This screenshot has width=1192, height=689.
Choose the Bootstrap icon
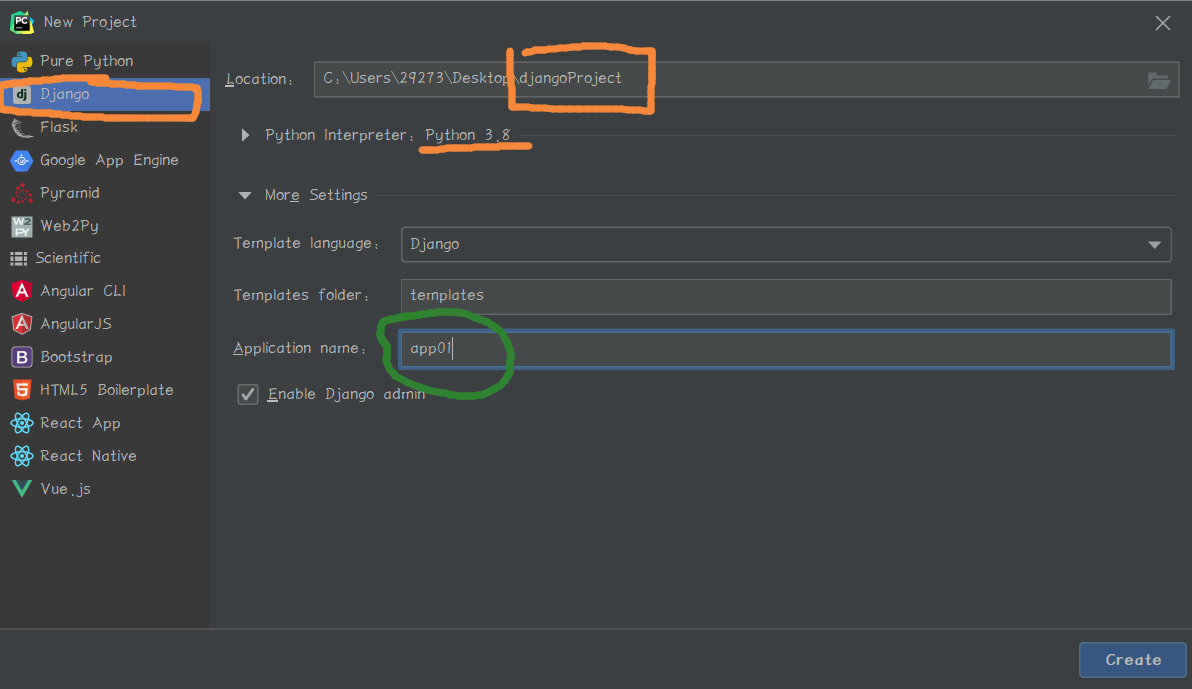click(x=21, y=357)
